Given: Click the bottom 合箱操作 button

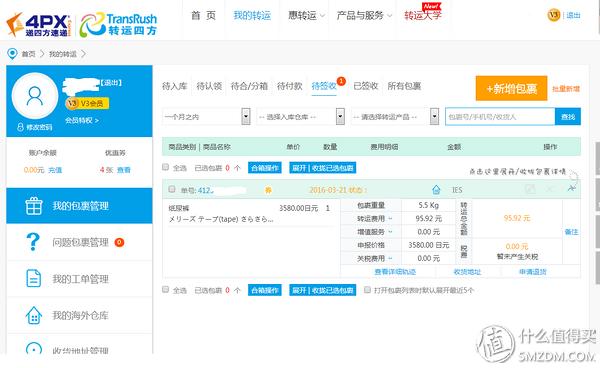Looking at the screenshot, I should 264,290.
